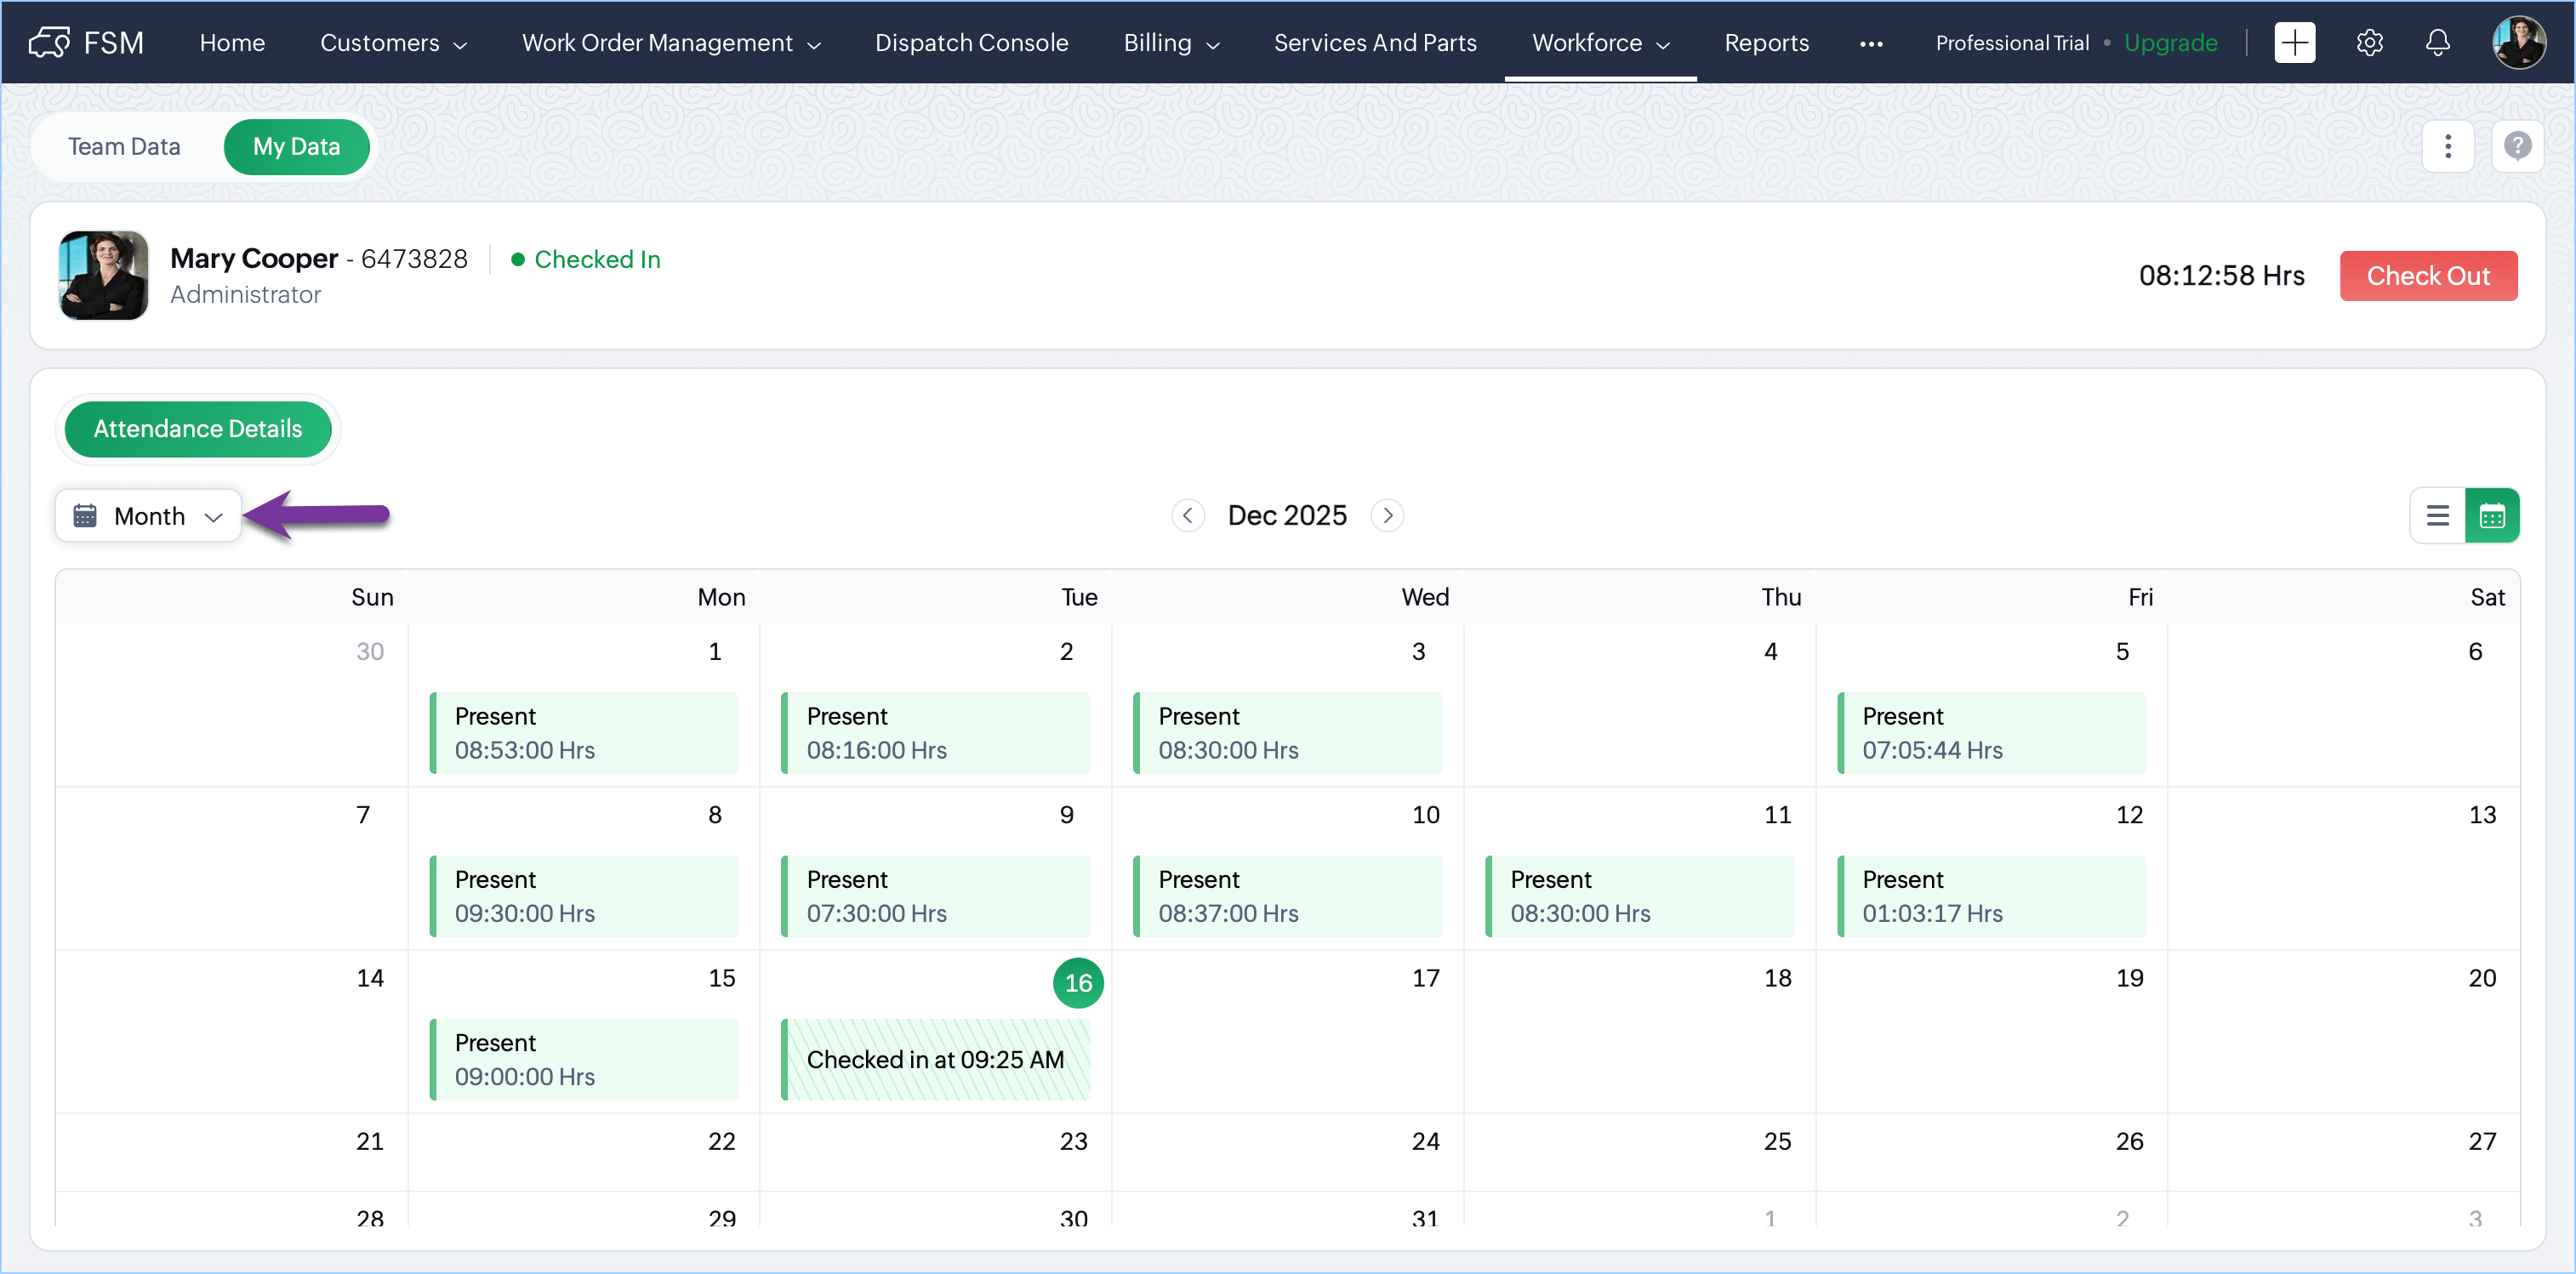
Task: Open the settings gear icon
Action: tap(2369, 42)
